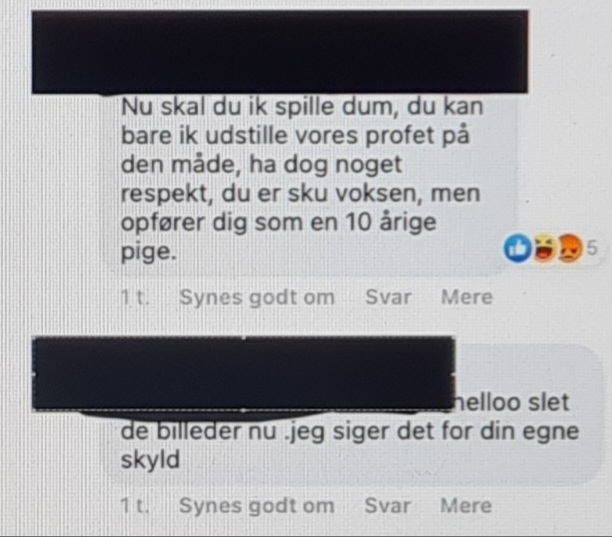Viewport: 612px width, 537px height.
Task: Open the reaction count showing 5
Action: tap(592, 248)
